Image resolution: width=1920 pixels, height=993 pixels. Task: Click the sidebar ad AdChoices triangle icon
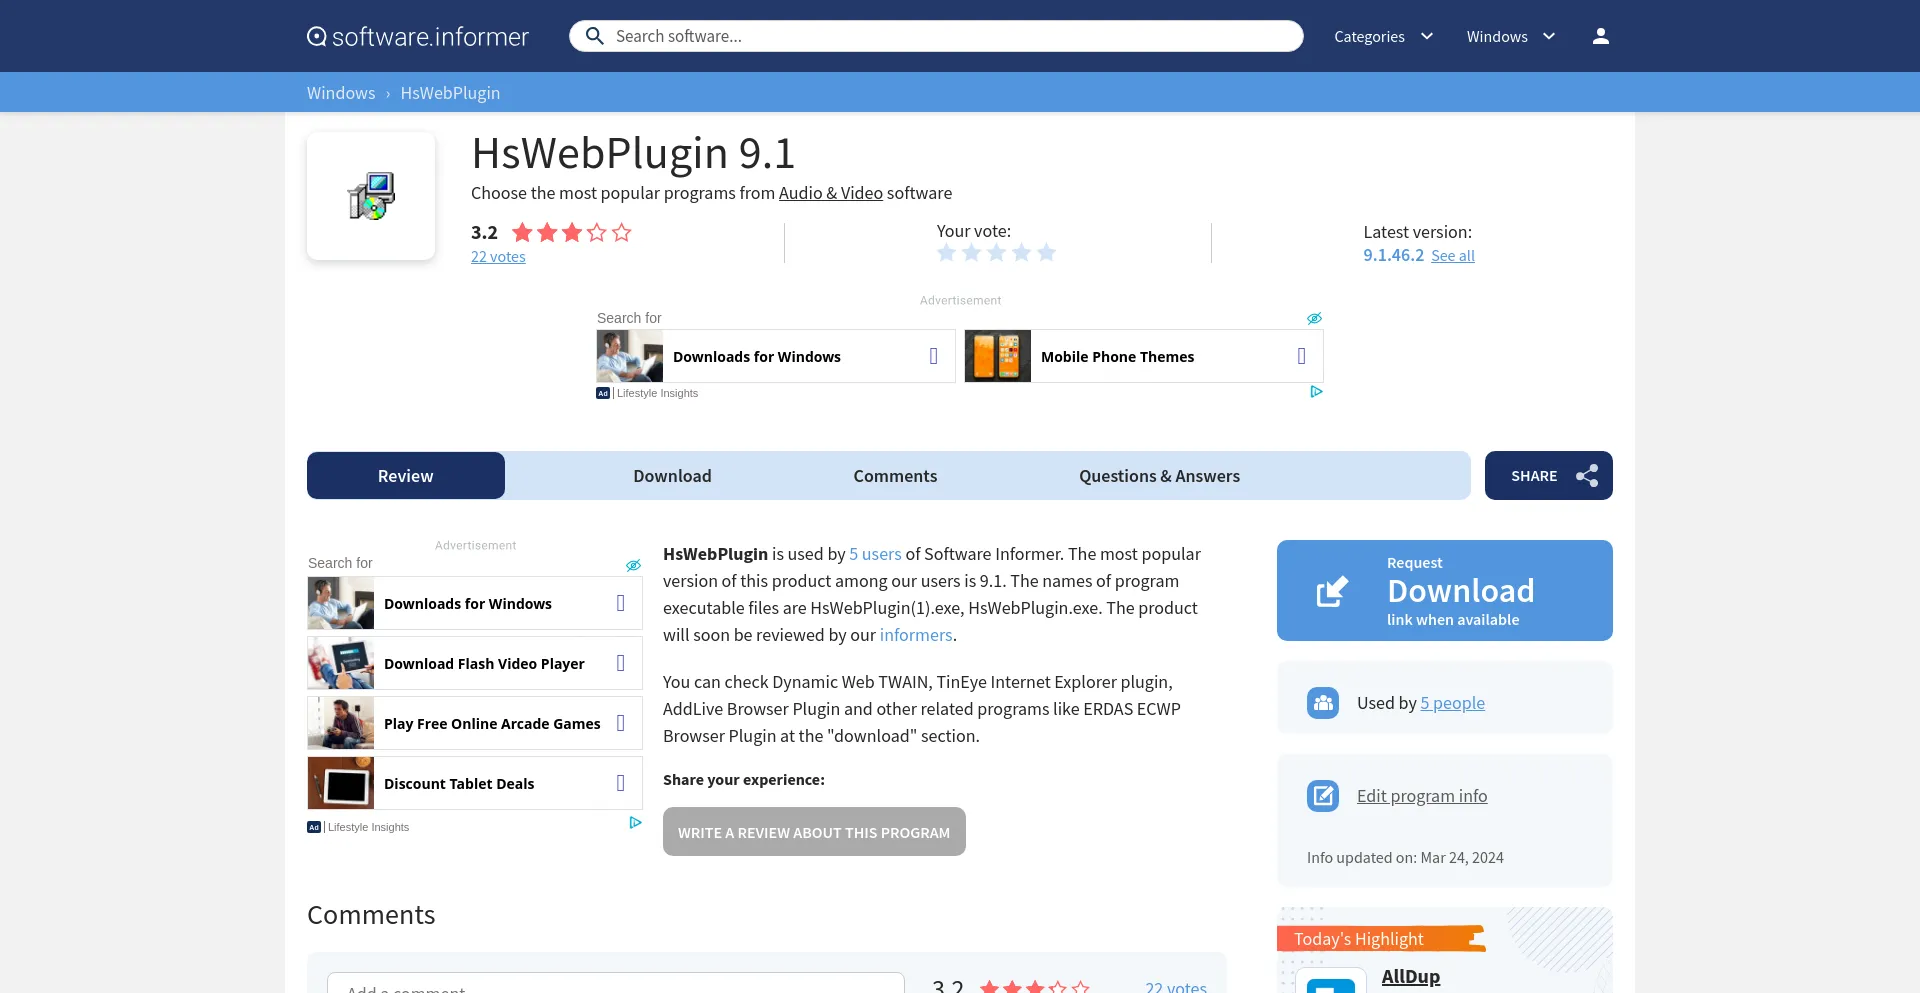click(635, 823)
